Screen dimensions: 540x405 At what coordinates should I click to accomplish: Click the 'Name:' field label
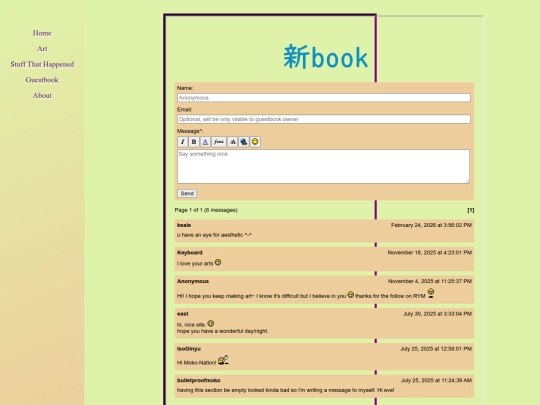click(185, 88)
